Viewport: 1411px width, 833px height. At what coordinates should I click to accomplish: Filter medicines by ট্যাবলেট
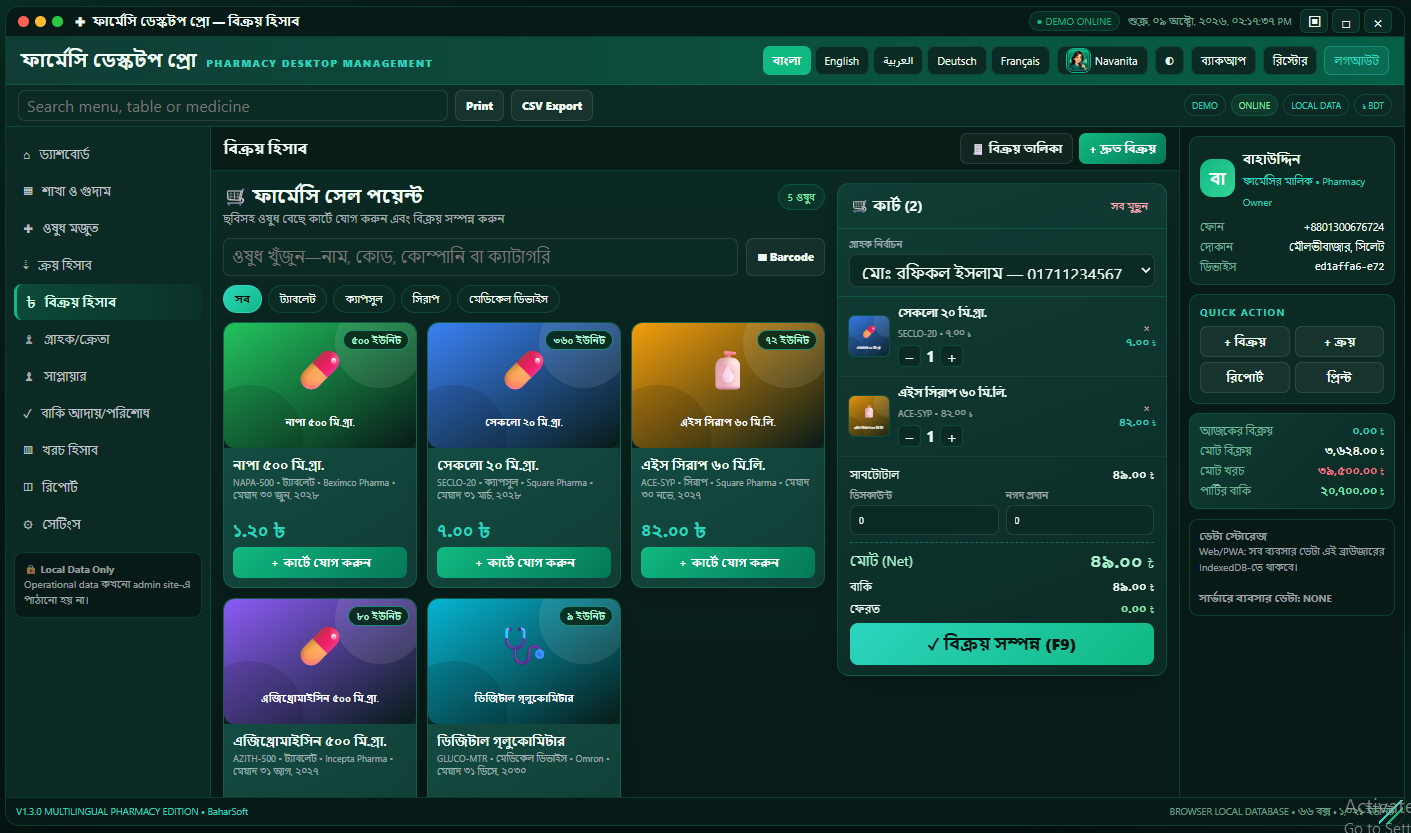click(x=297, y=299)
